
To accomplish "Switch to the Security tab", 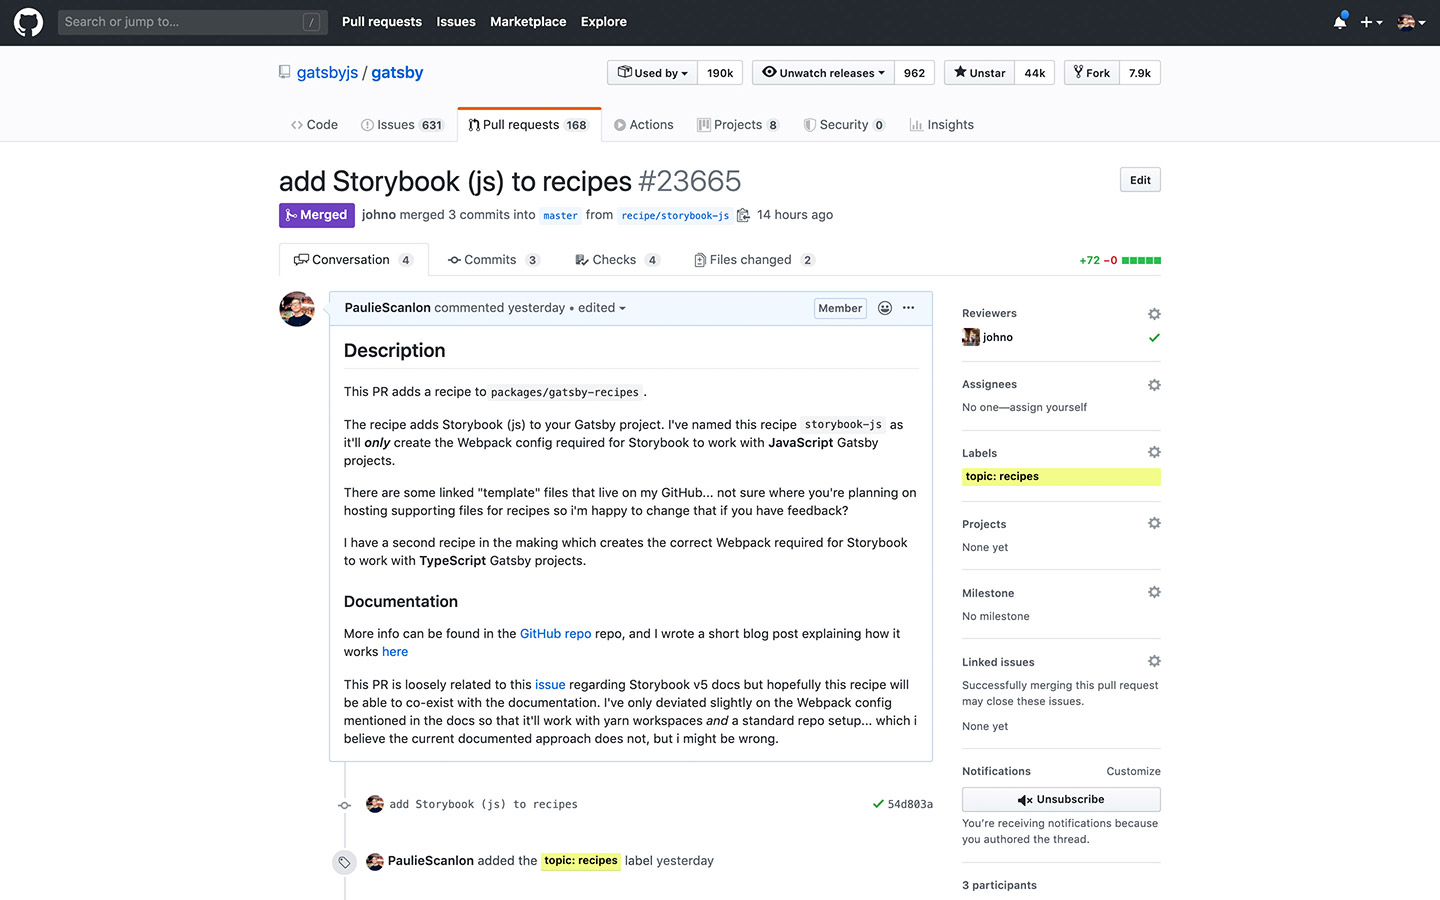I will pyautogui.click(x=844, y=125).
